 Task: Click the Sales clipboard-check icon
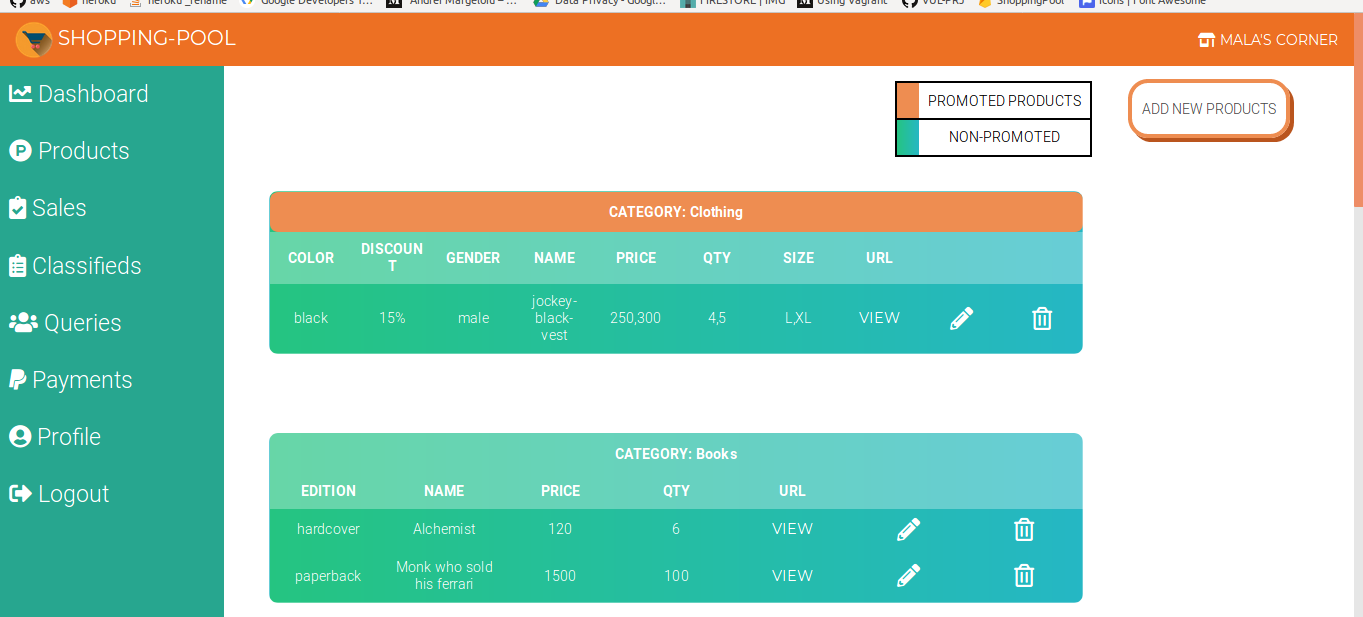click(x=17, y=208)
